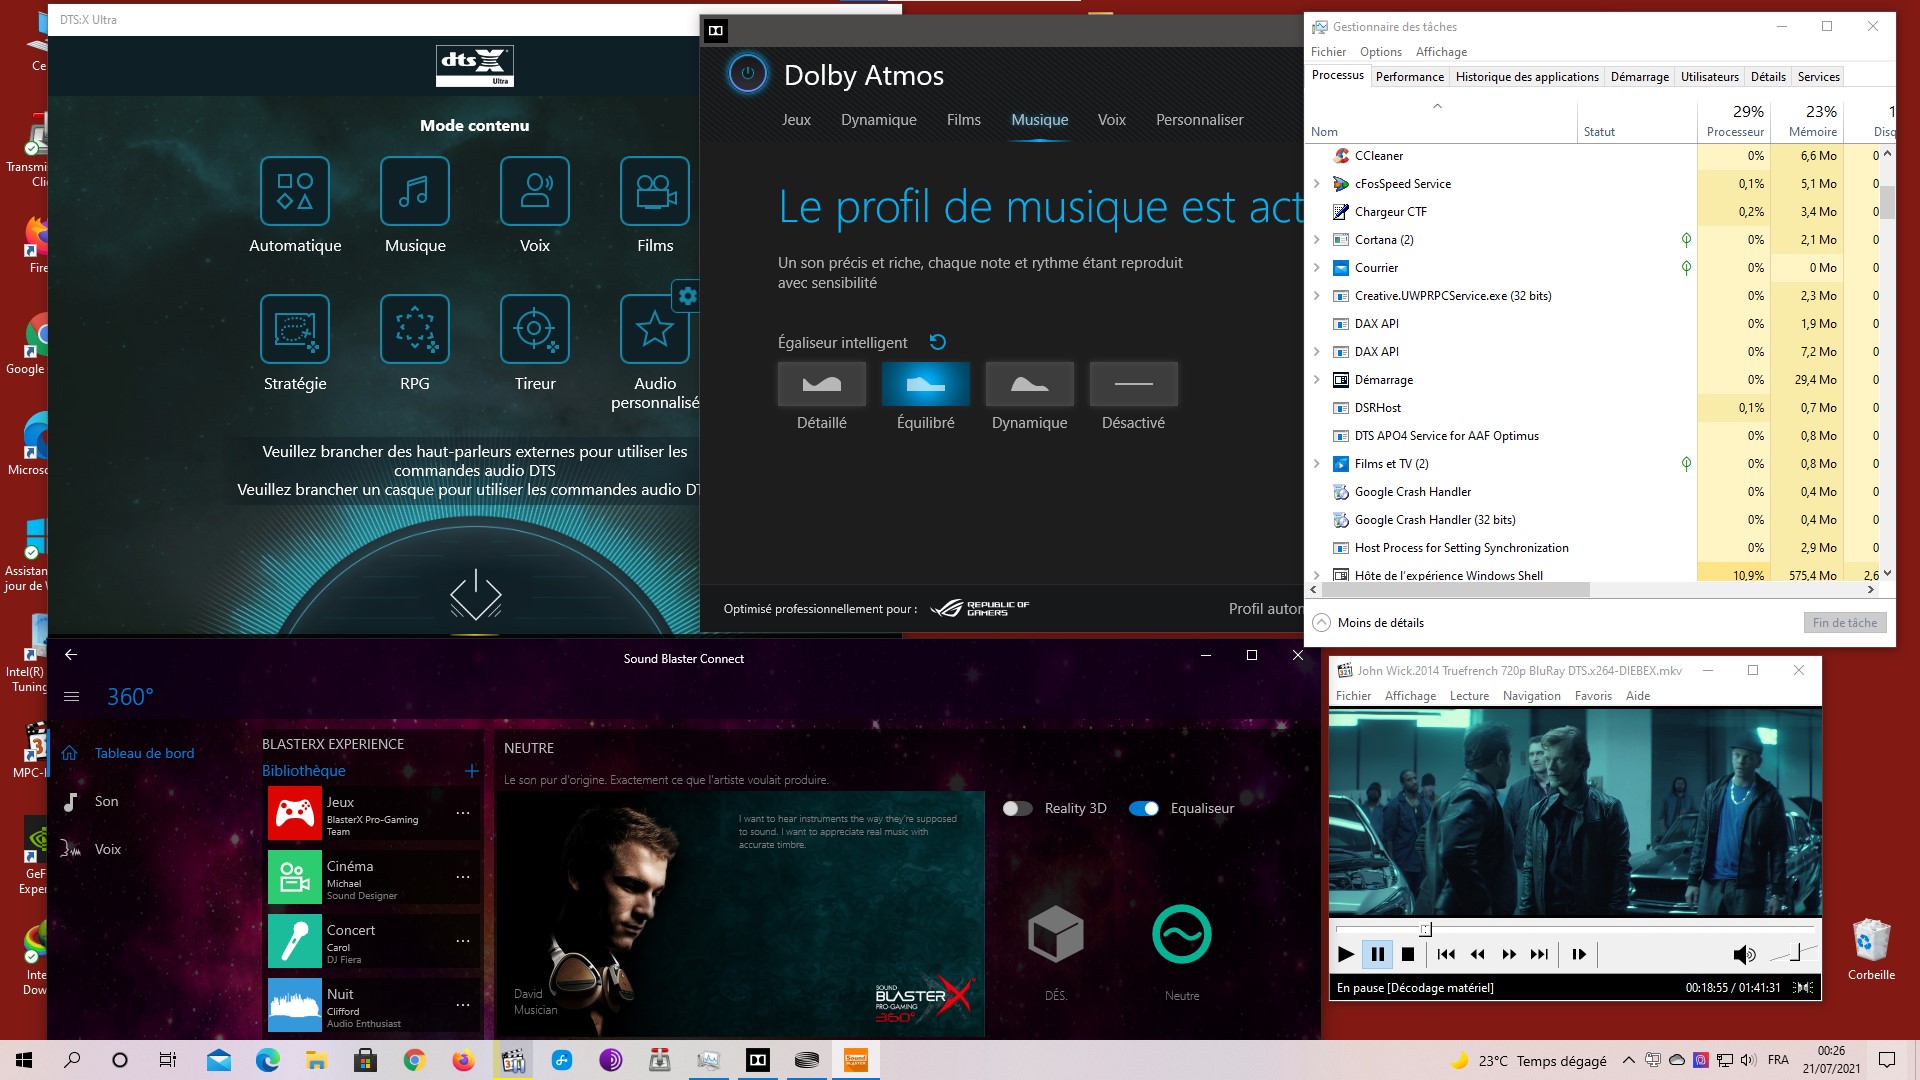Open Windows Start menu
This screenshot has height=1080, width=1920.
click(x=24, y=1060)
